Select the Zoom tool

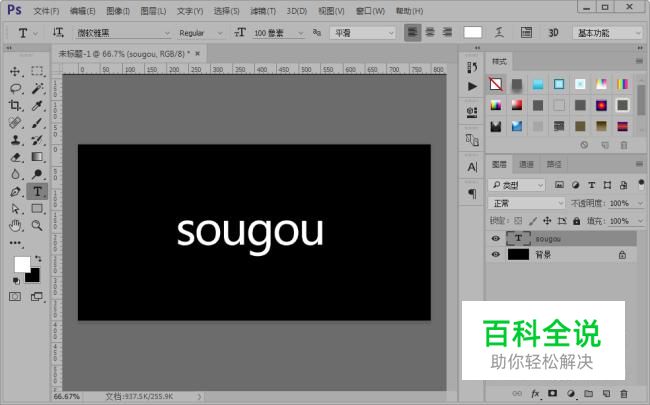(x=37, y=226)
